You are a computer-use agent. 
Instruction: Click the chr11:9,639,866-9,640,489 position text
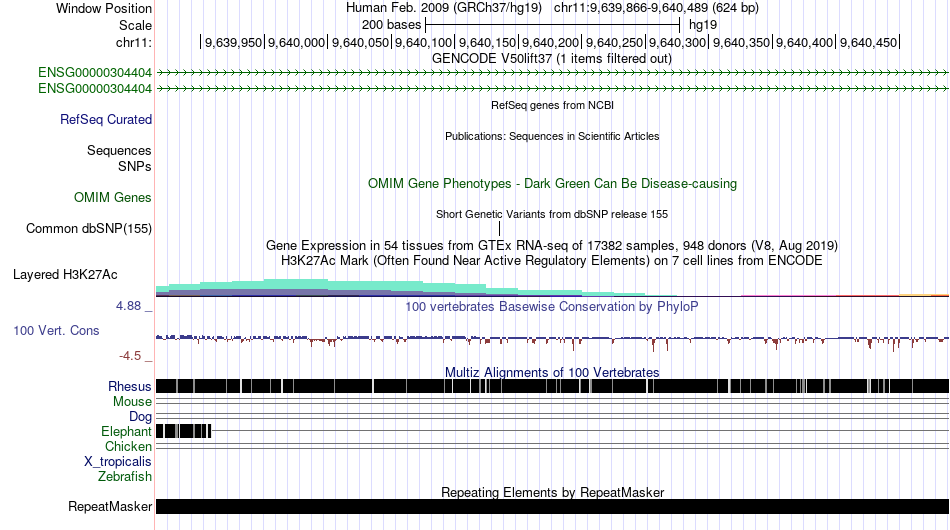(656, 8)
